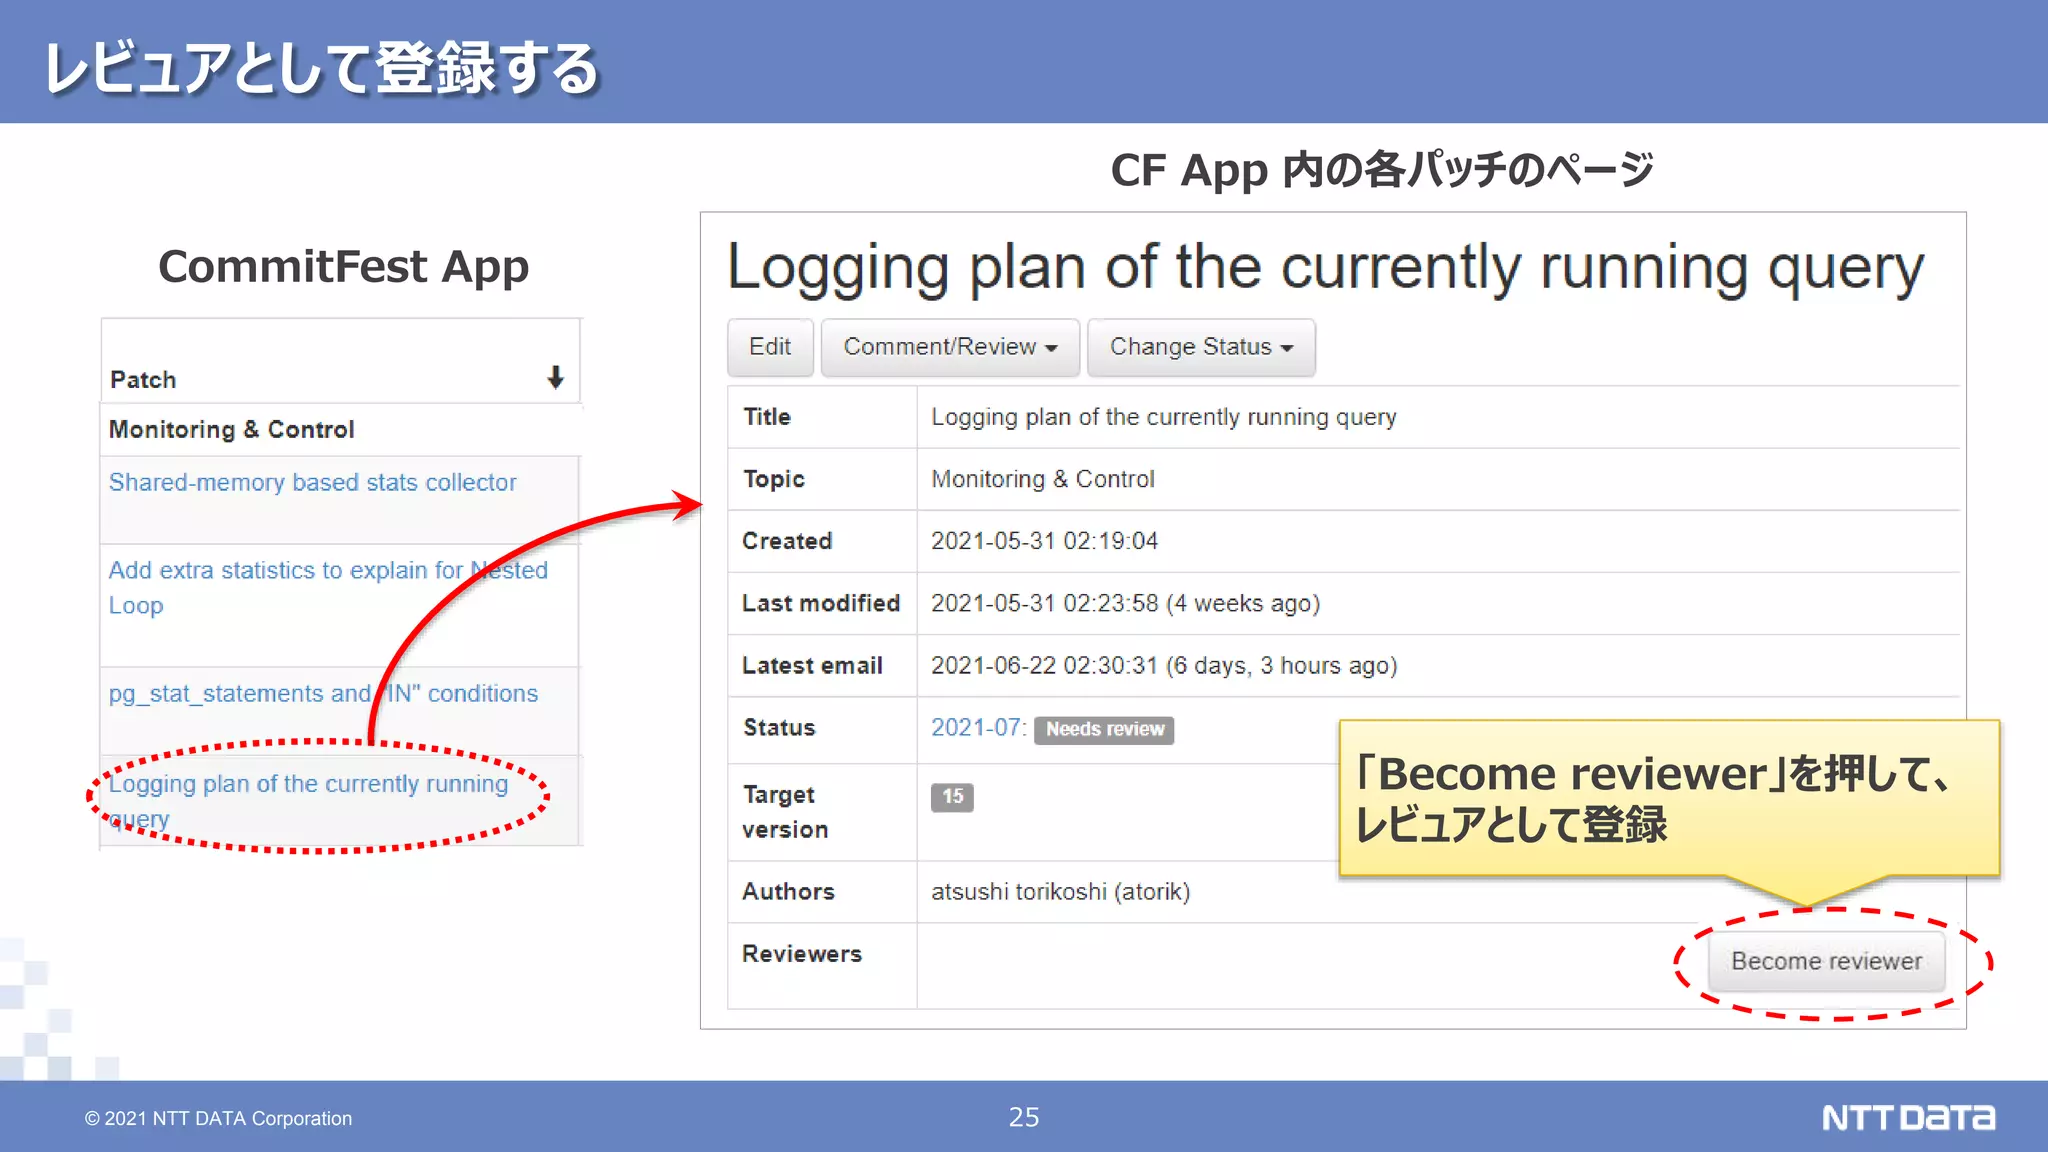2048x1152 pixels.
Task: Click the 15 target version badge
Action: [952, 797]
